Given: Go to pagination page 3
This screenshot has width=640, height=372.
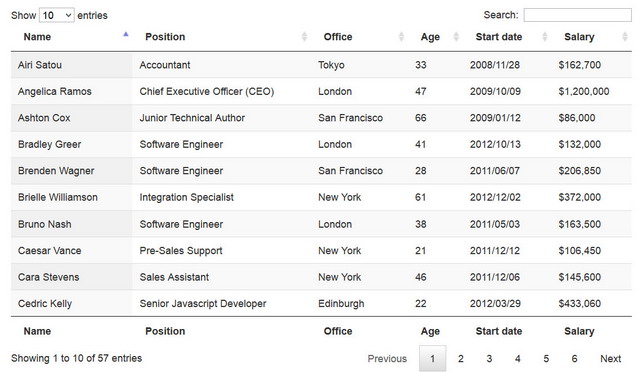Looking at the screenshot, I should pos(489,359).
